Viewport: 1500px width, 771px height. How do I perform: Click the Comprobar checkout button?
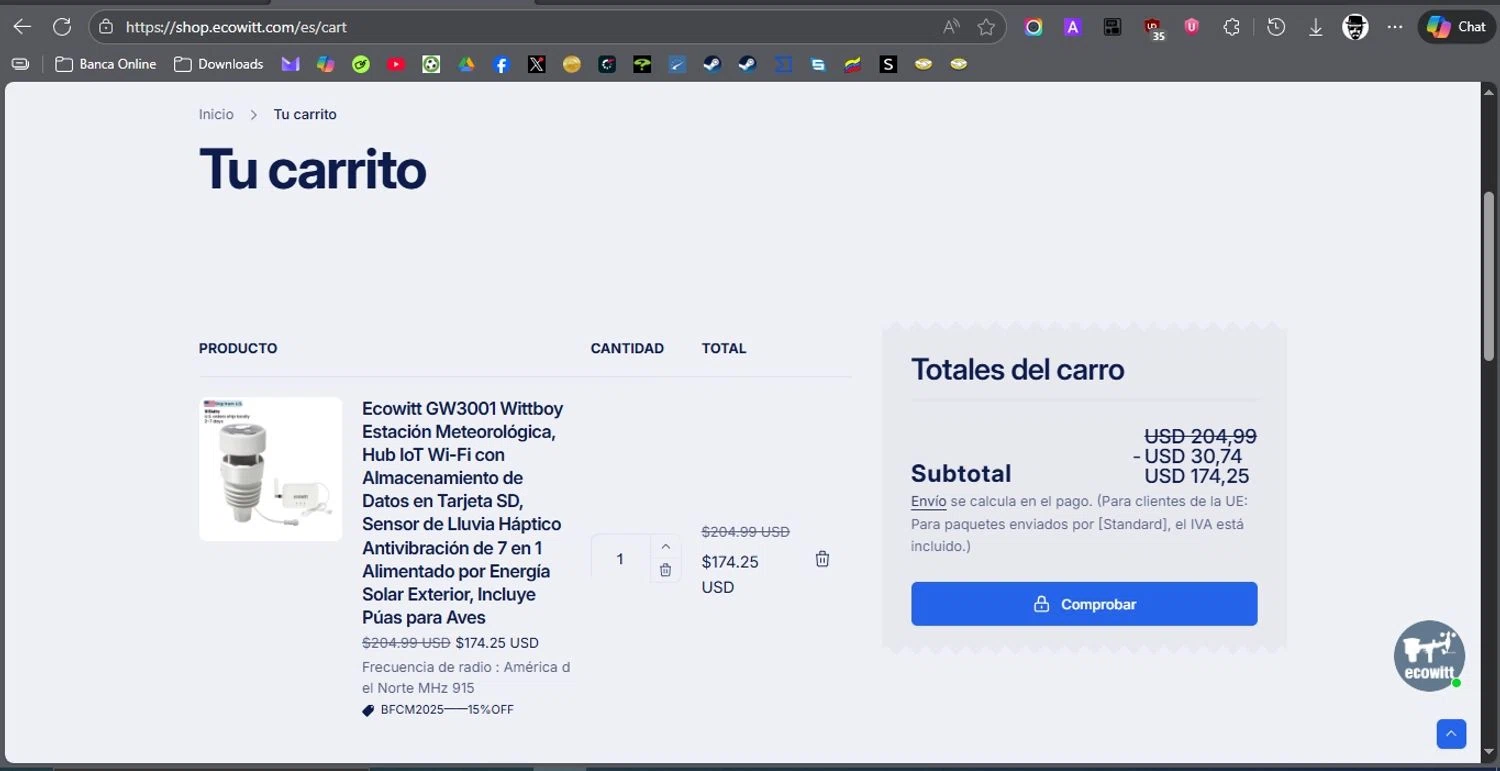point(1084,604)
